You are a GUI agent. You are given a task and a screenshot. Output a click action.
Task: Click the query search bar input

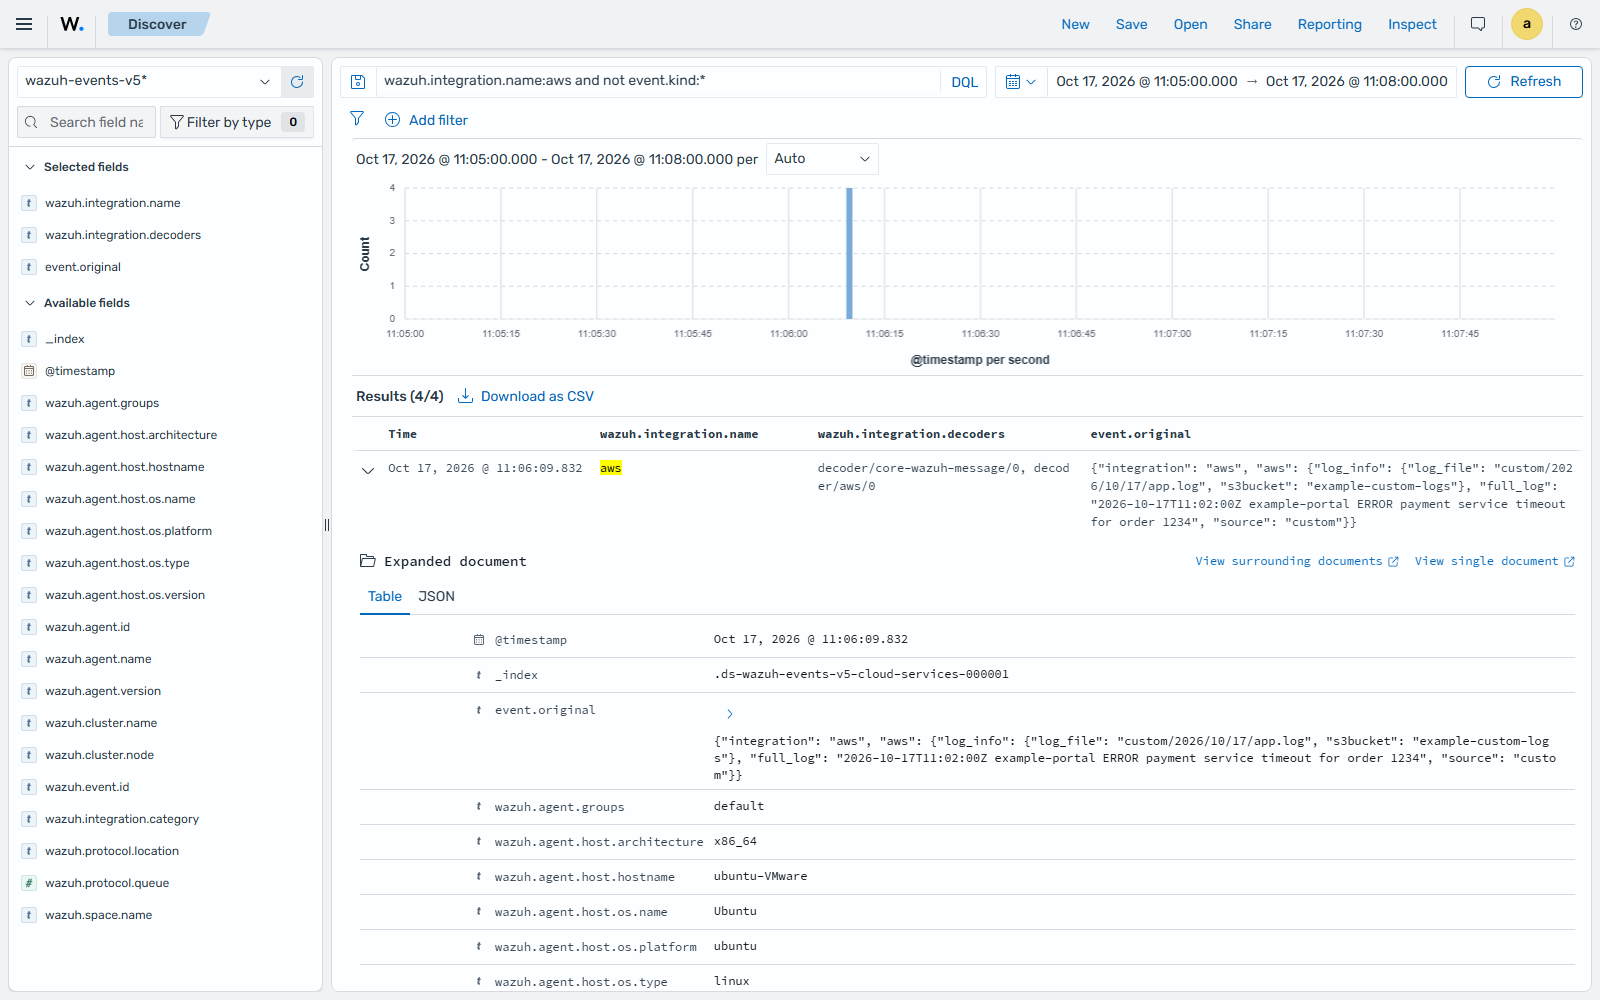tap(658, 81)
